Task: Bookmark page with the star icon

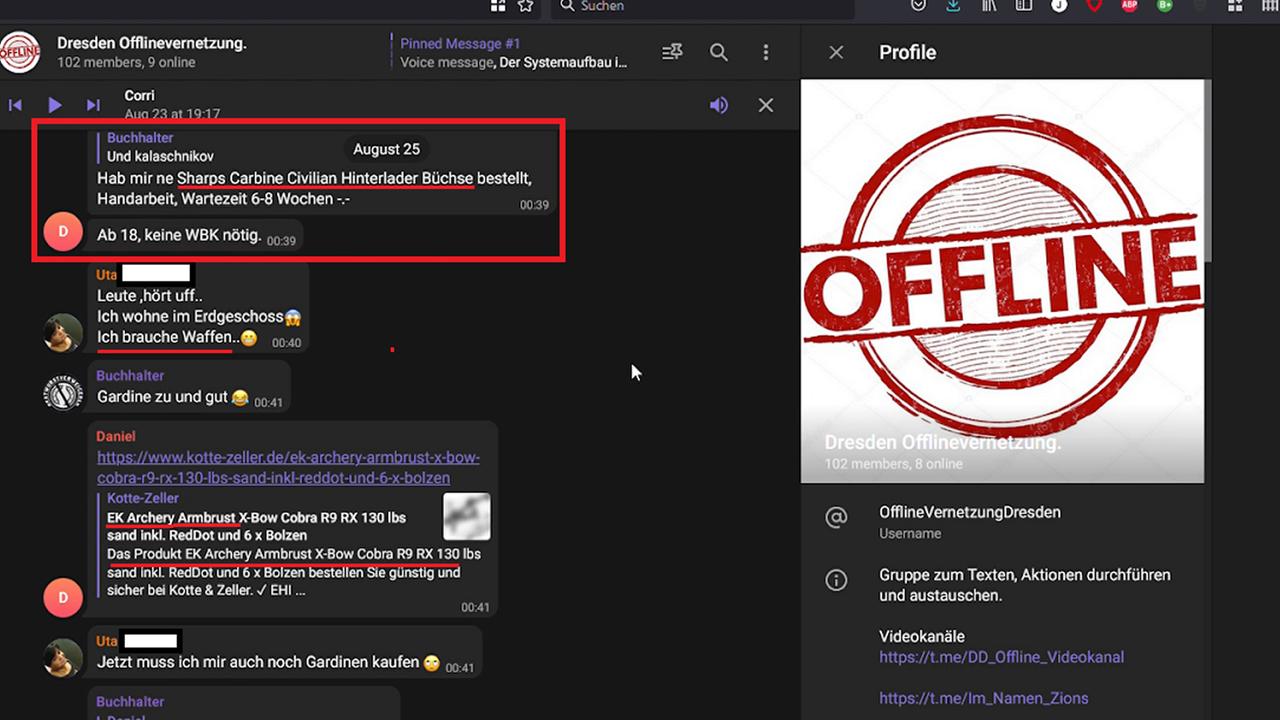Action: [x=525, y=6]
